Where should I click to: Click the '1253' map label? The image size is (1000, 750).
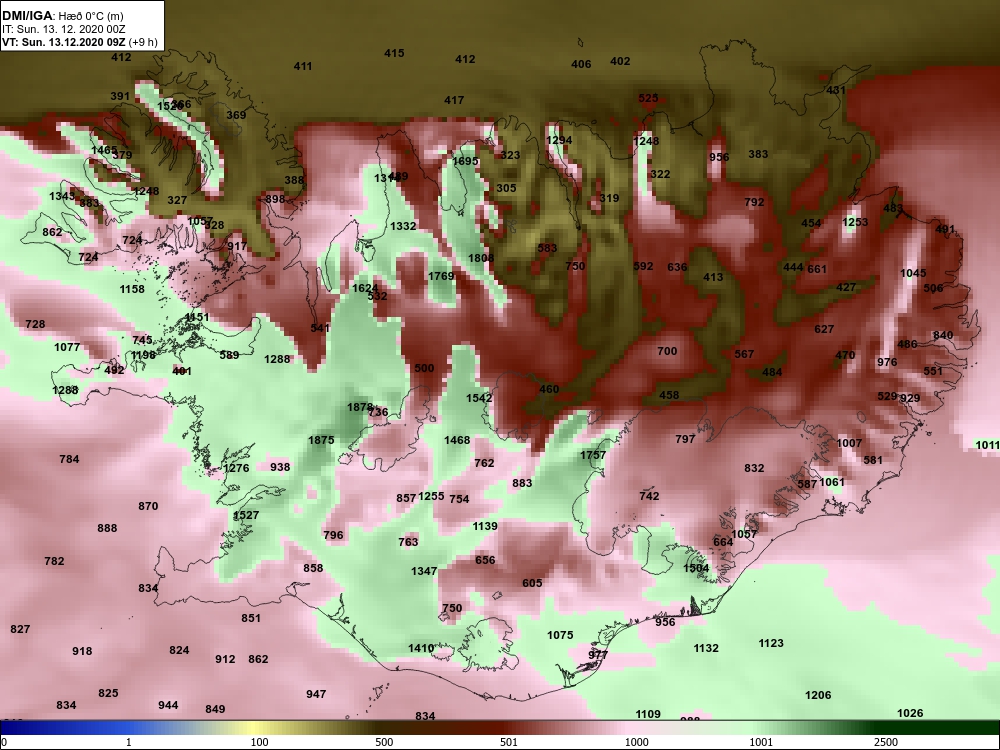point(855,222)
